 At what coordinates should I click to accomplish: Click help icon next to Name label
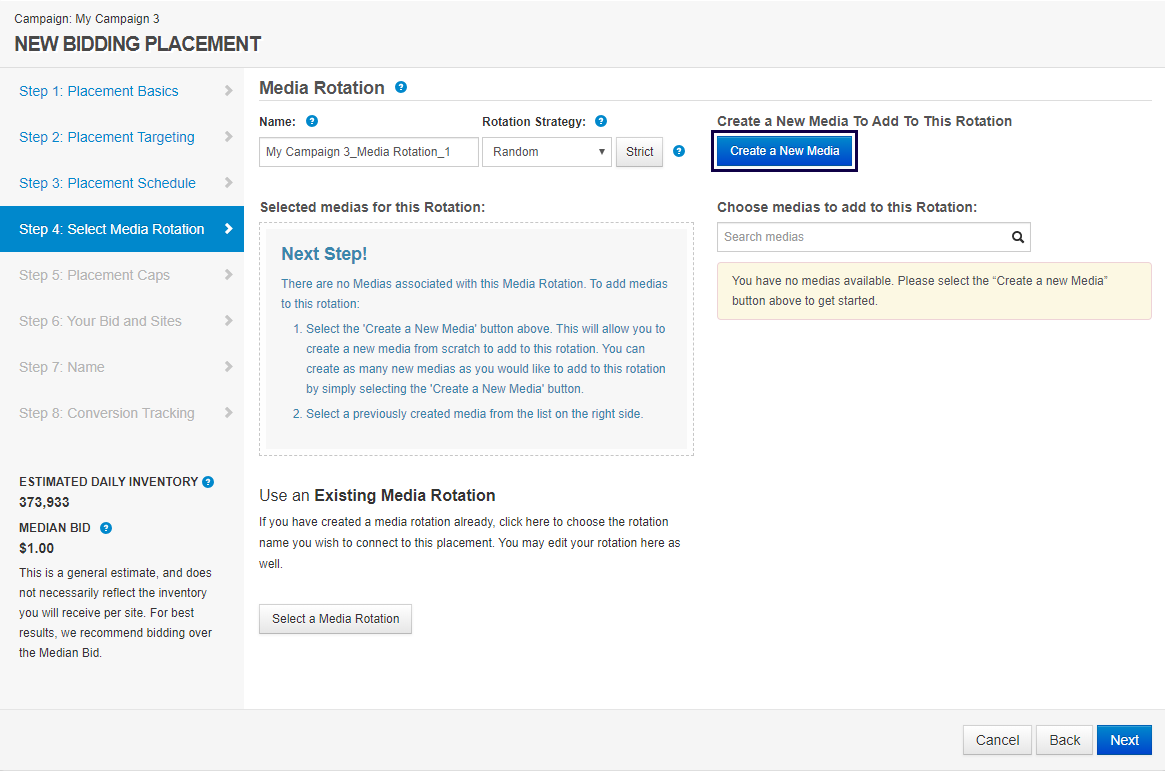(312, 121)
